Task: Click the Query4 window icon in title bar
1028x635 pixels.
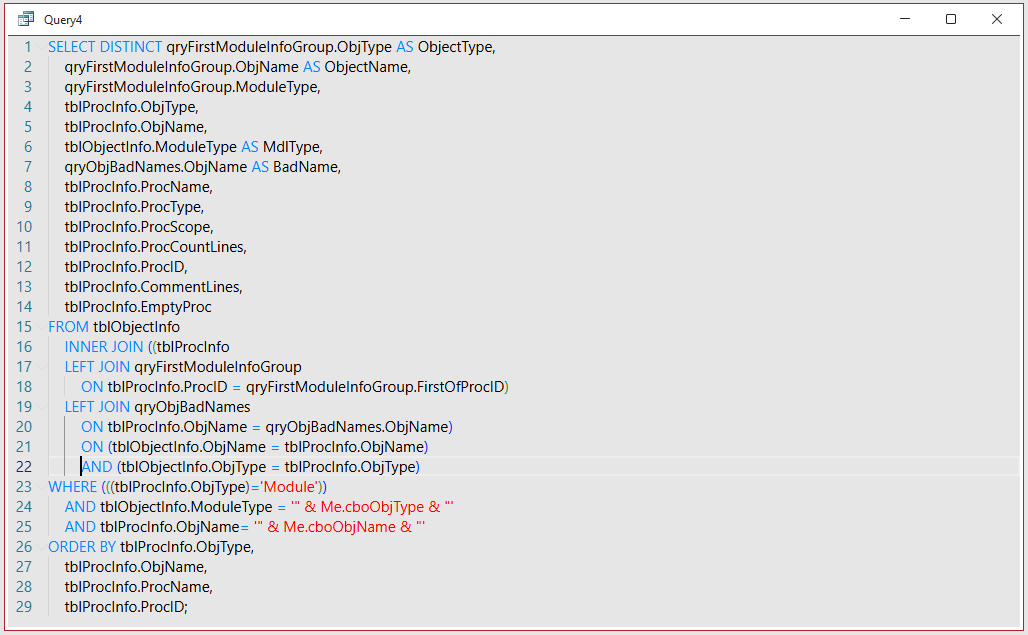Action: (x=26, y=19)
